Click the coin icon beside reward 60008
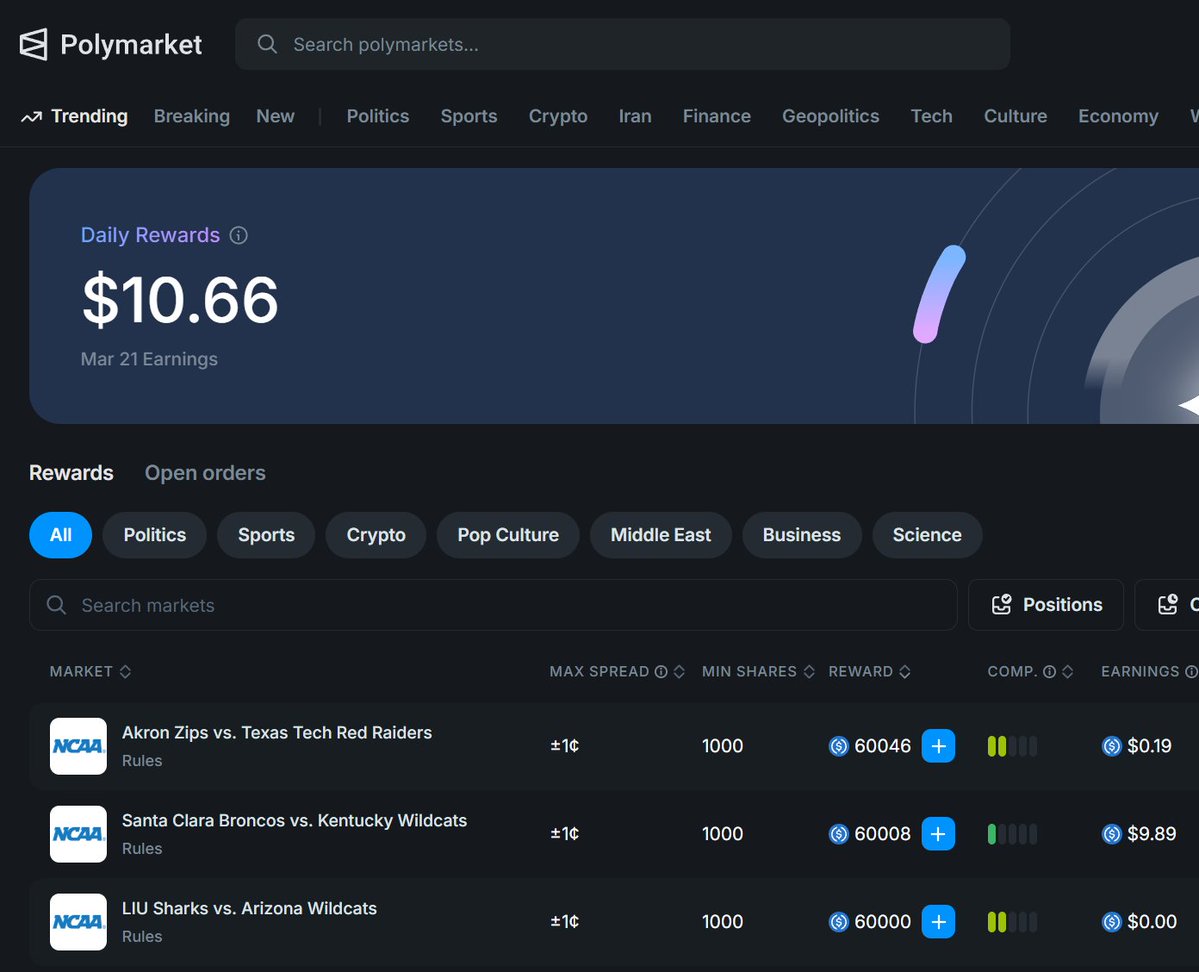The height and width of the screenshot is (972, 1199). [x=839, y=834]
